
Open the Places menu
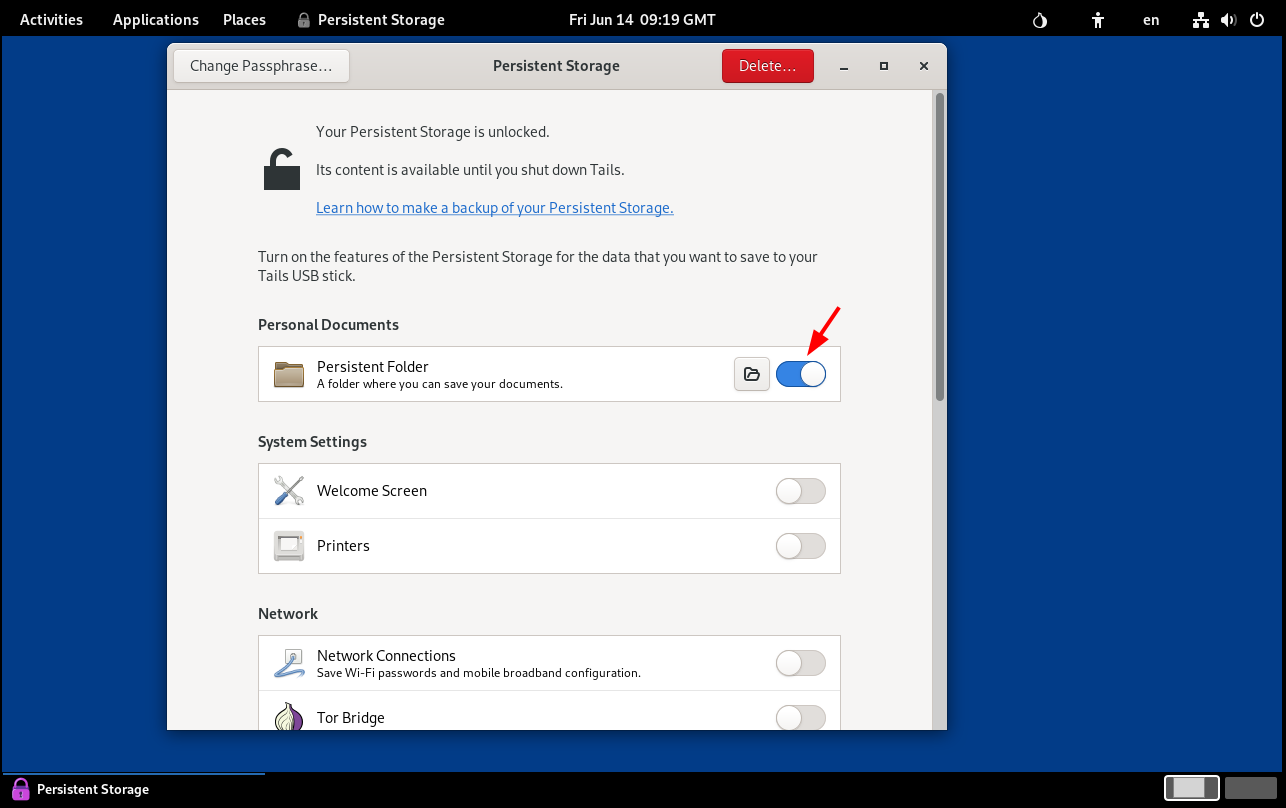(x=244, y=20)
